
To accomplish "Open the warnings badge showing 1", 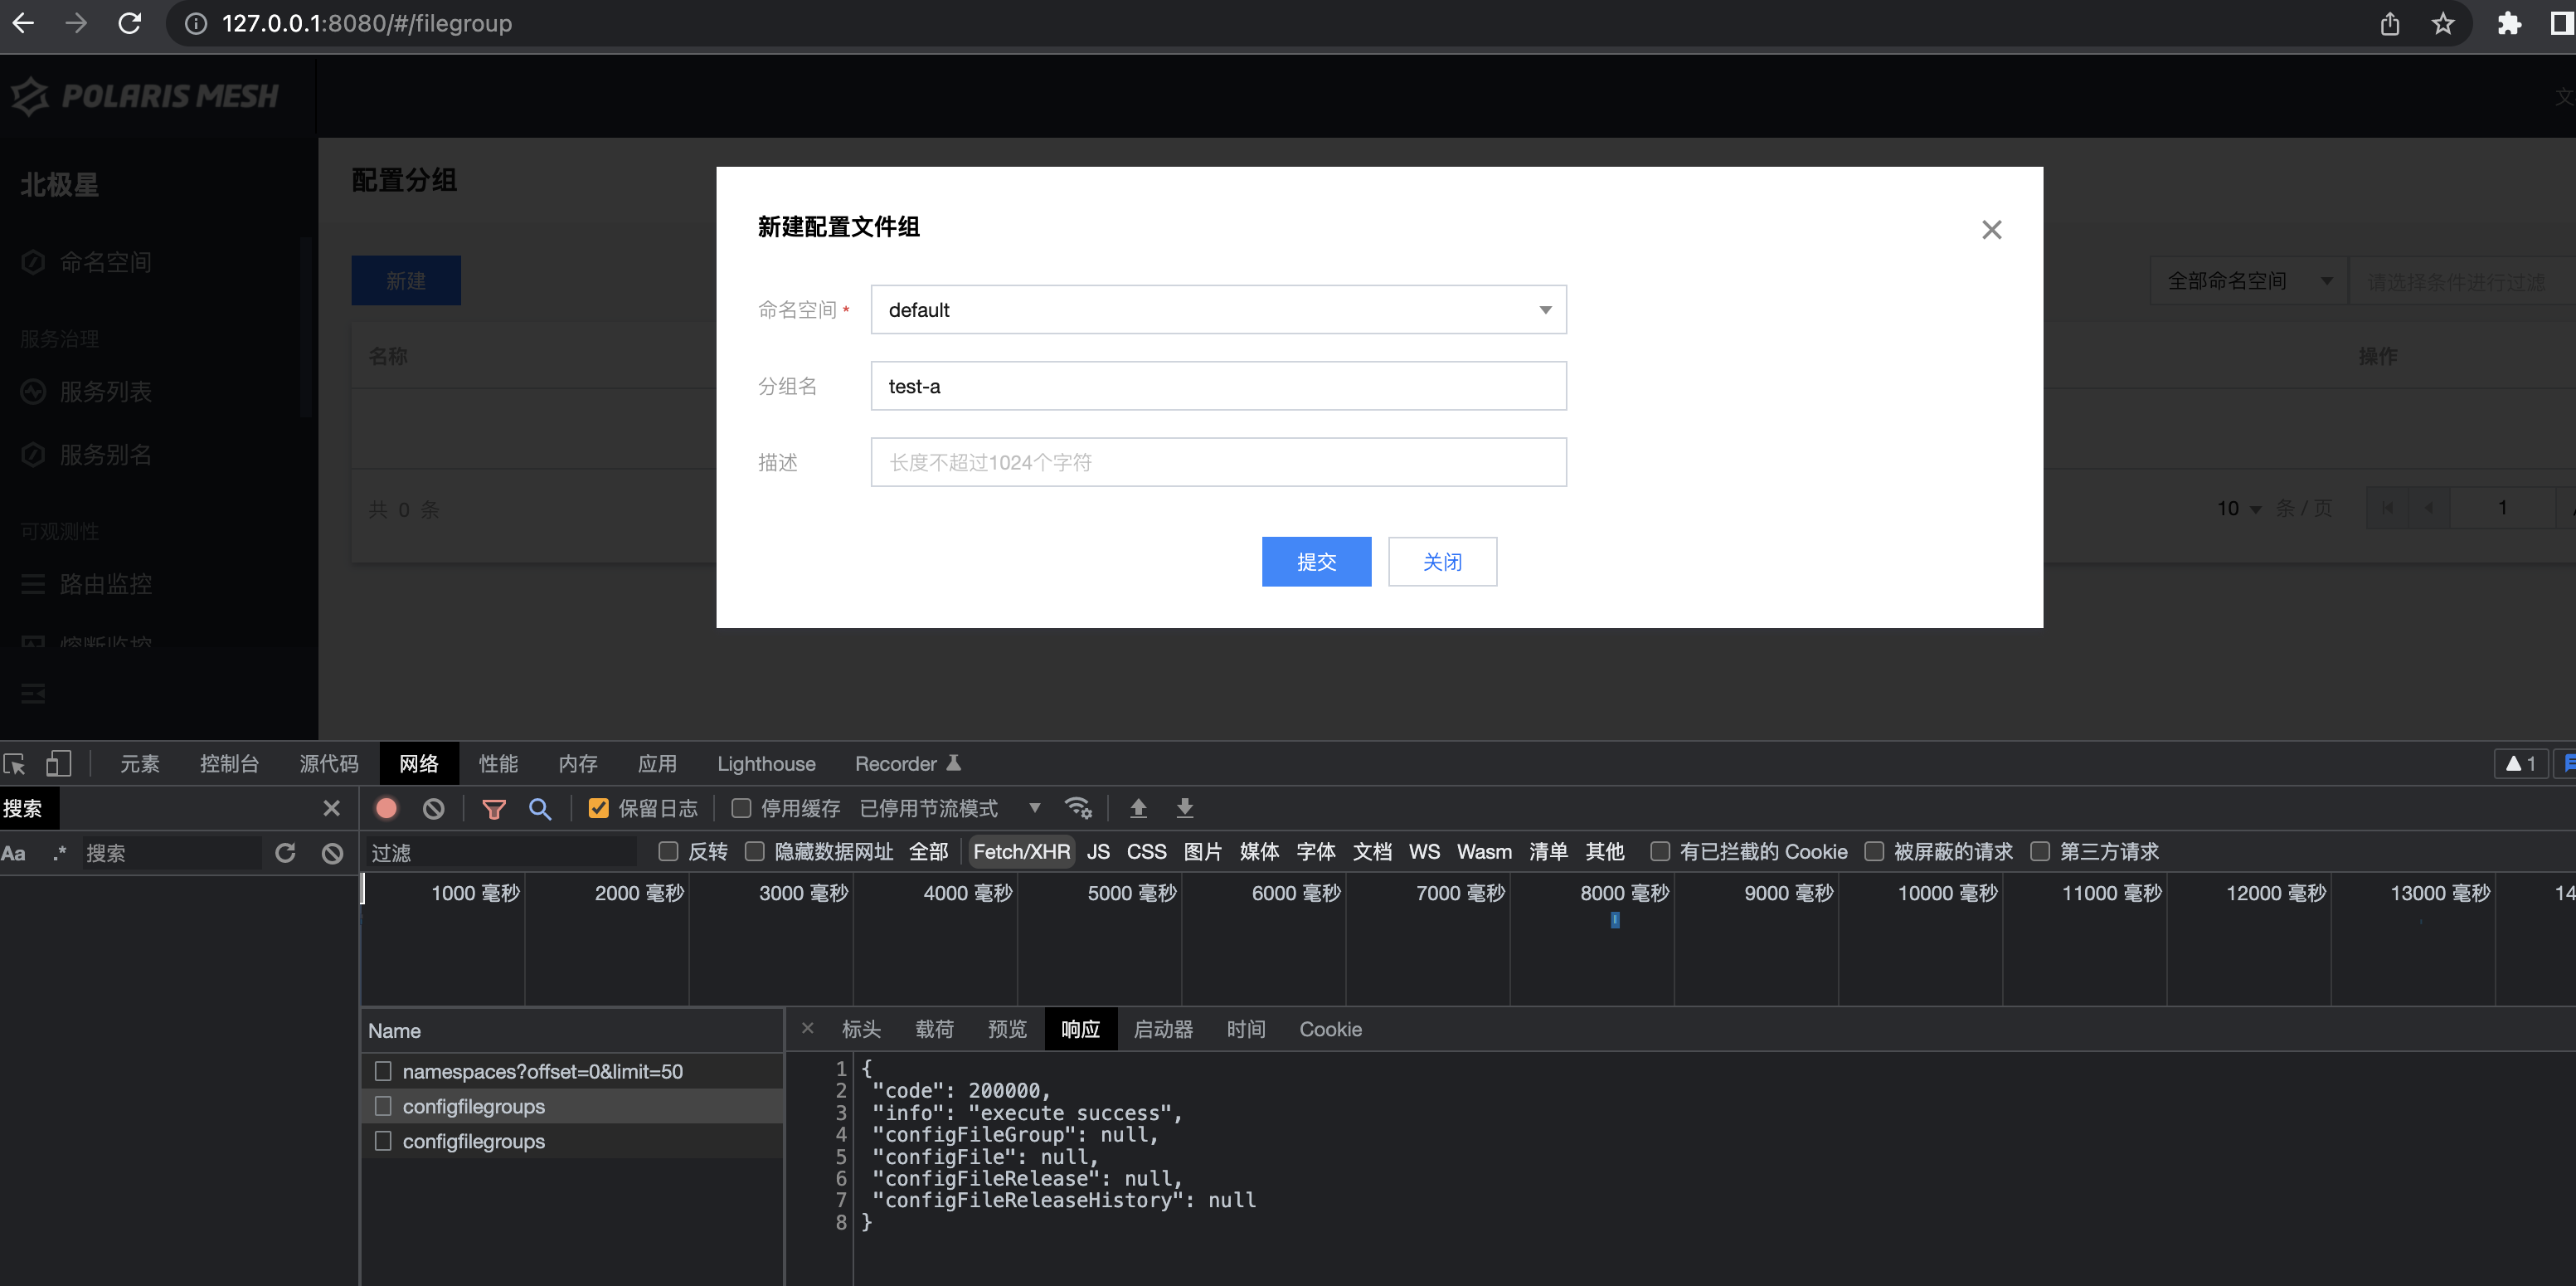I will [x=2521, y=764].
